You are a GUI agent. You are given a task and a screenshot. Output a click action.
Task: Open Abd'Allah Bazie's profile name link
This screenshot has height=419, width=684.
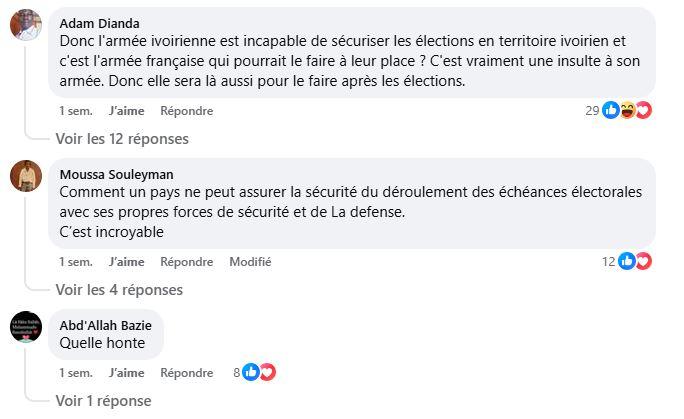106,325
